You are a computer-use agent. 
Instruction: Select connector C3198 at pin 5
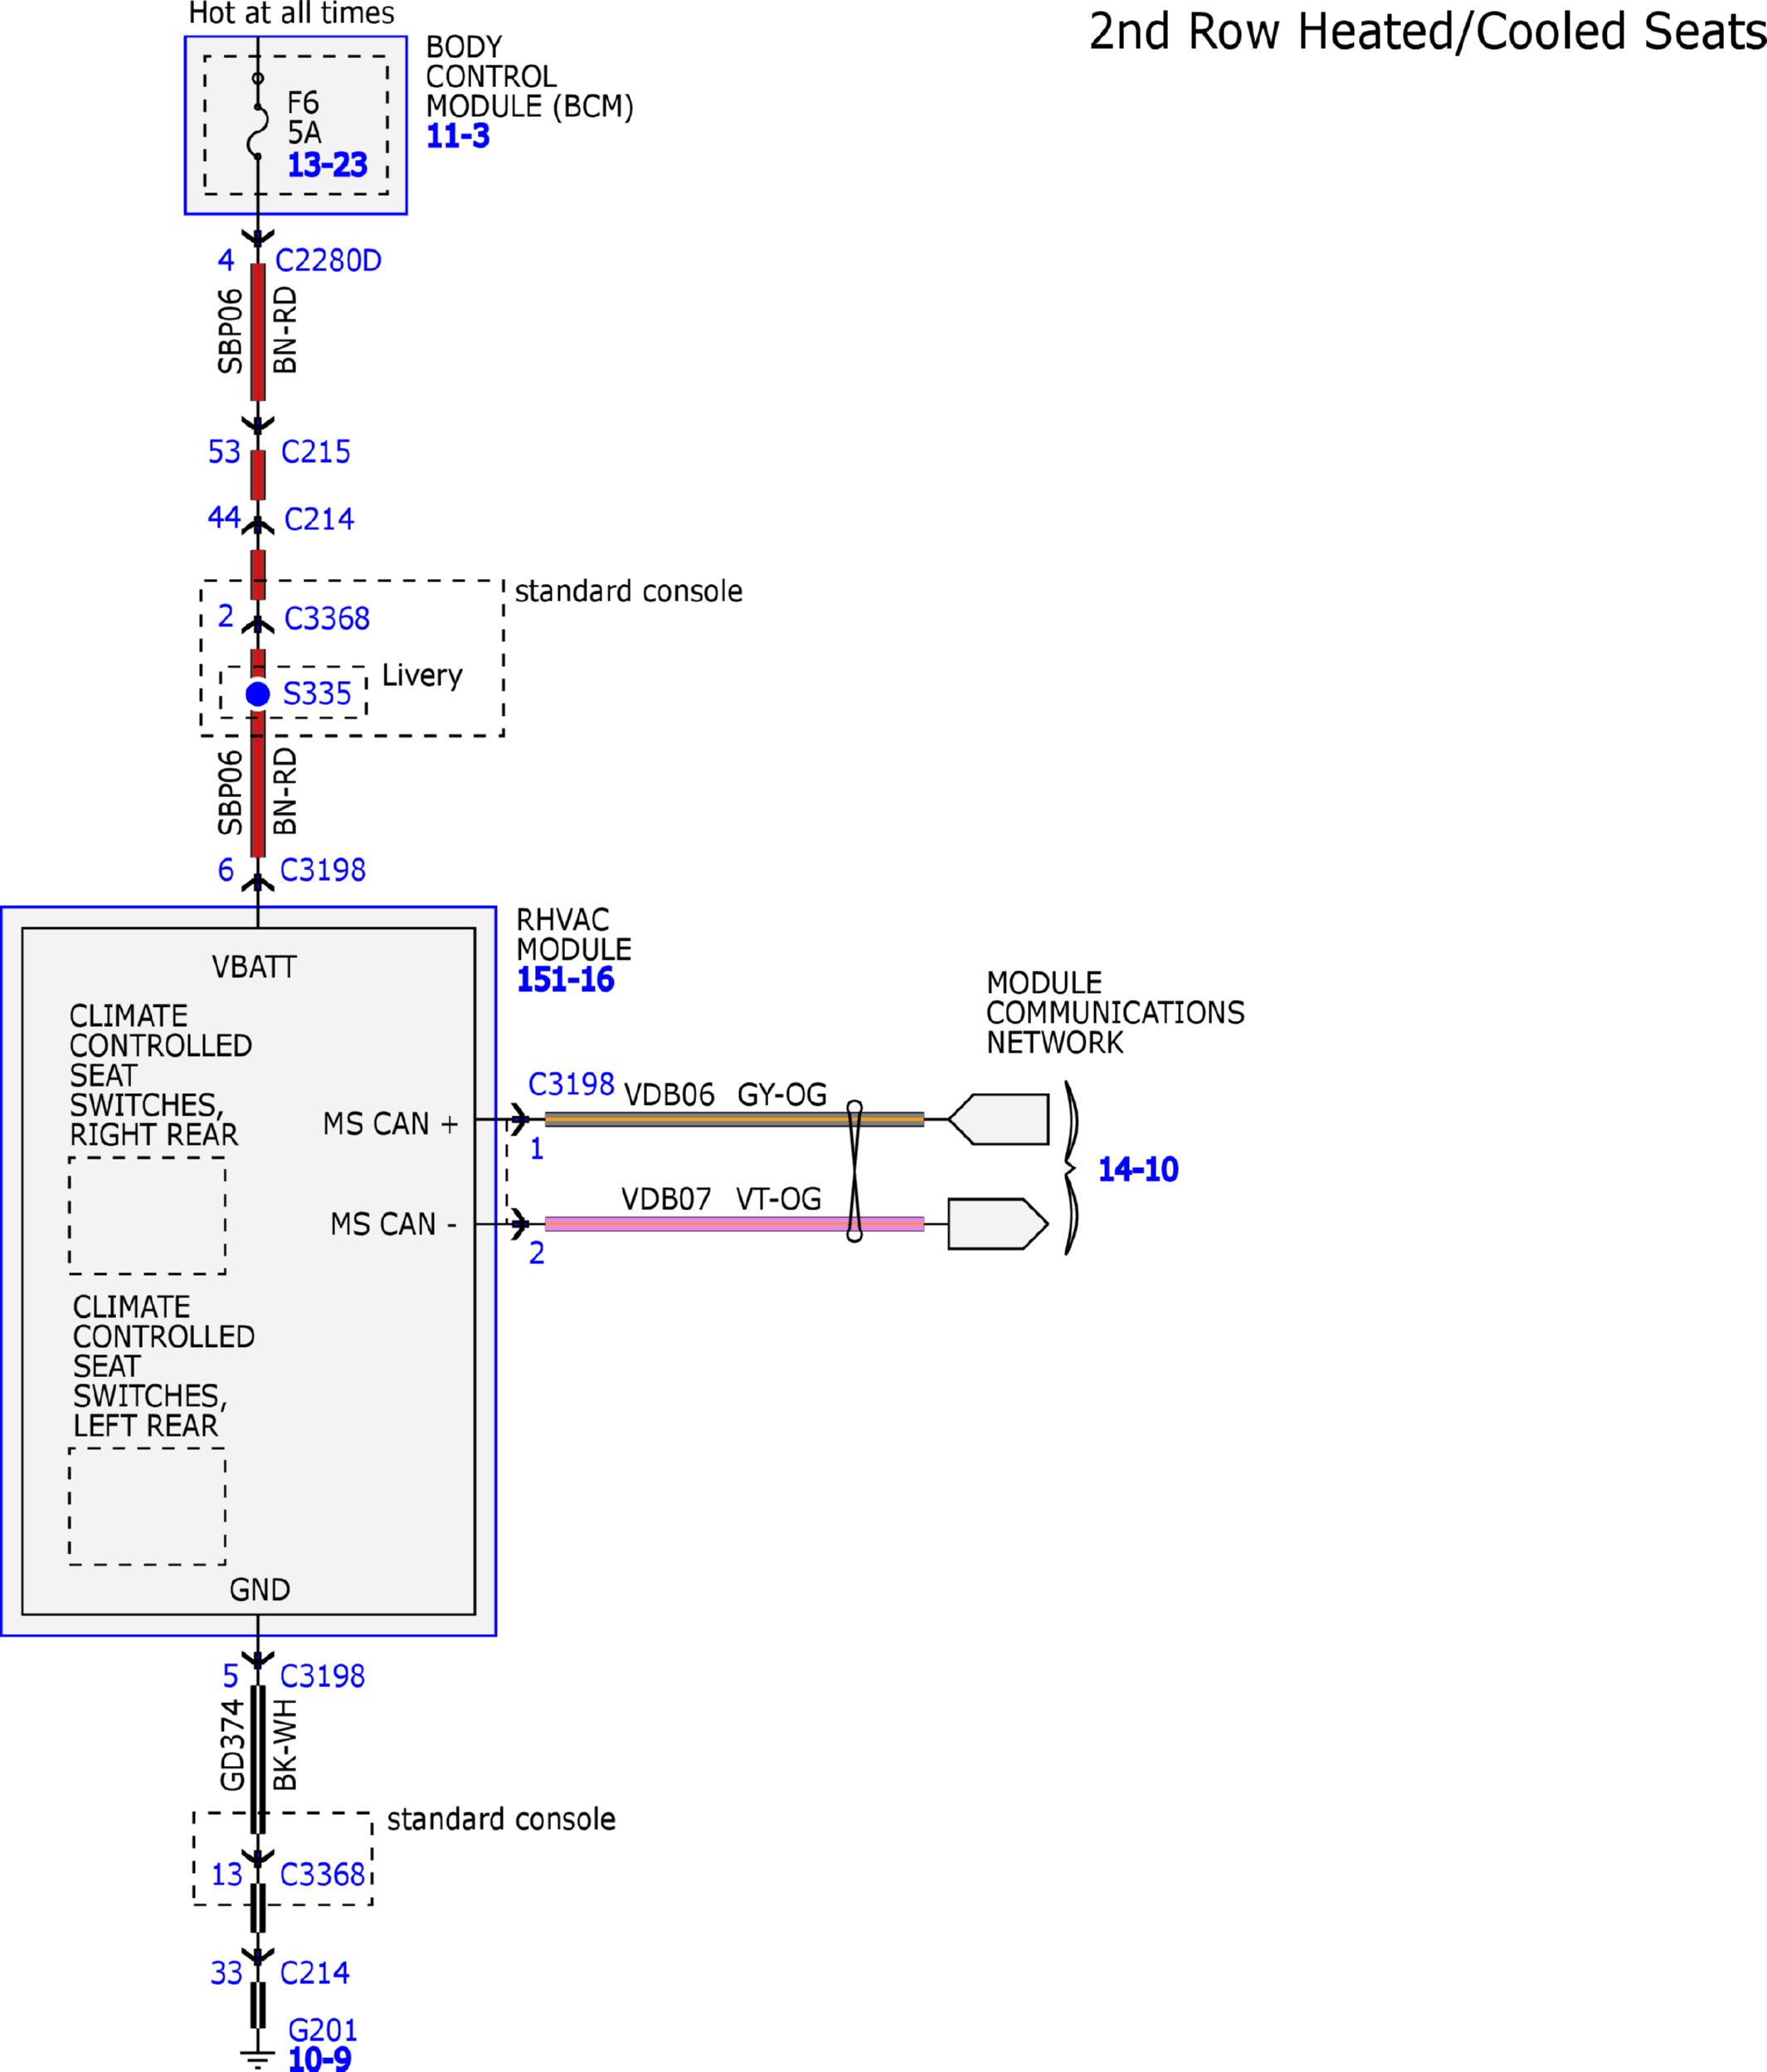tap(322, 1676)
